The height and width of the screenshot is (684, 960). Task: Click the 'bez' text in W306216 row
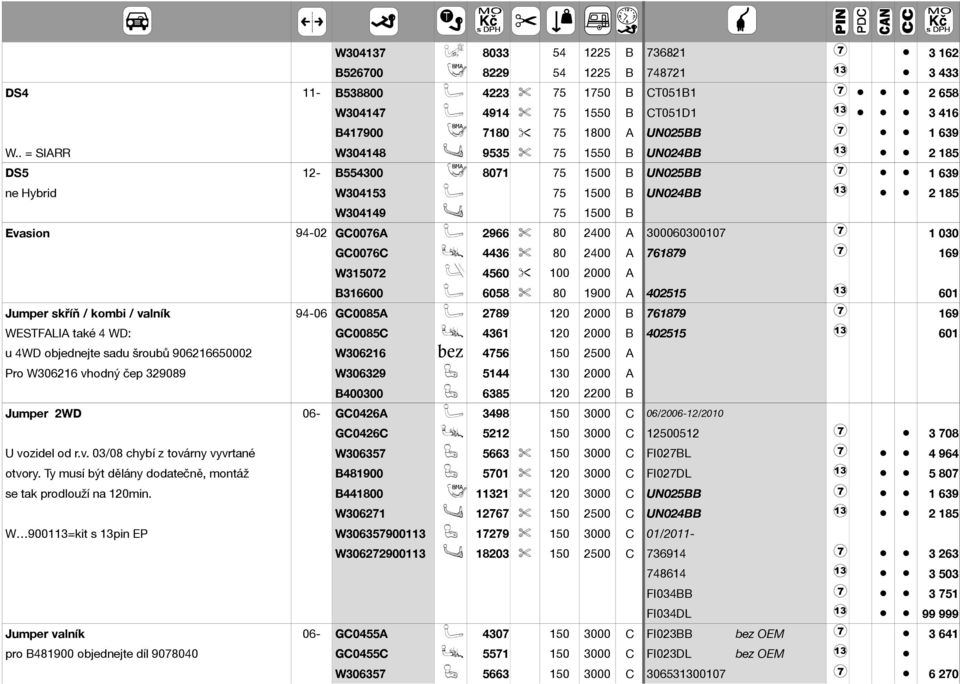tap(451, 352)
